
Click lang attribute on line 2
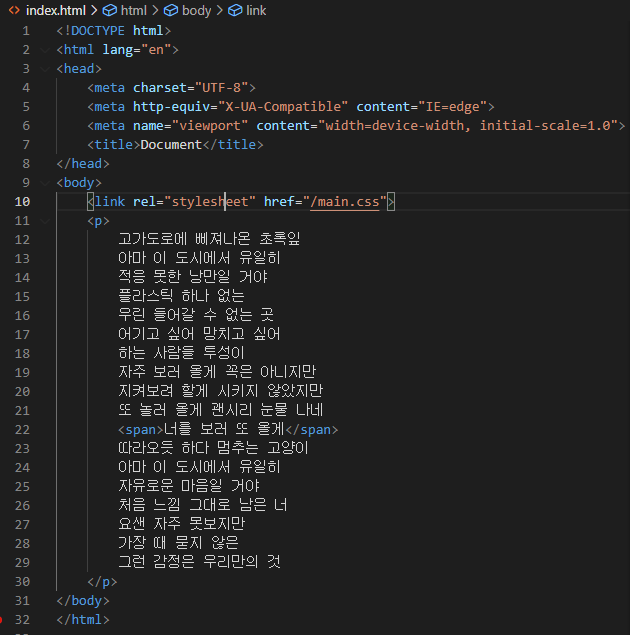pos(118,50)
